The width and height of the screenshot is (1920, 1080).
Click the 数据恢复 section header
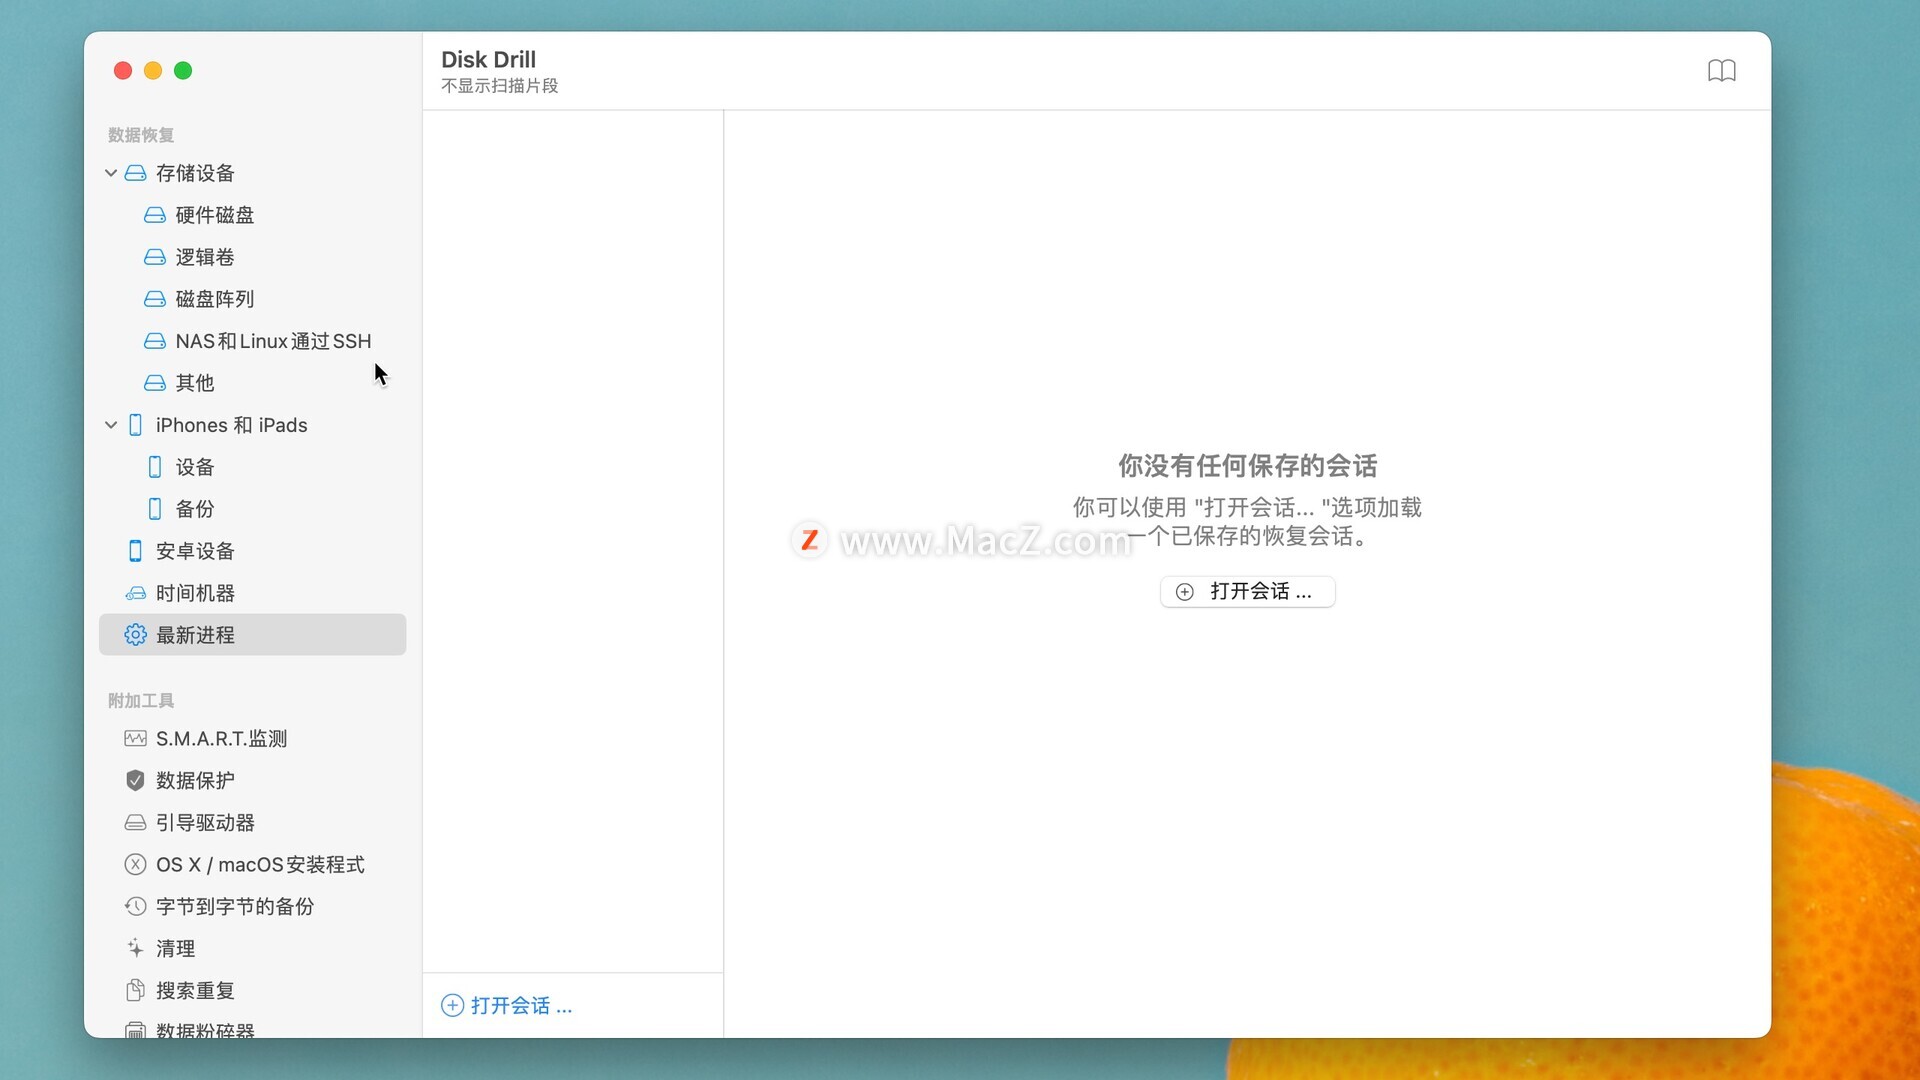pos(141,135)
